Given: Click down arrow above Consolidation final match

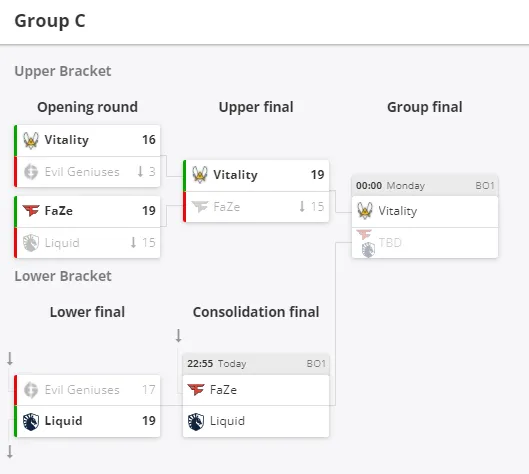Looking at the screenshot, I should tap(178, 336).
